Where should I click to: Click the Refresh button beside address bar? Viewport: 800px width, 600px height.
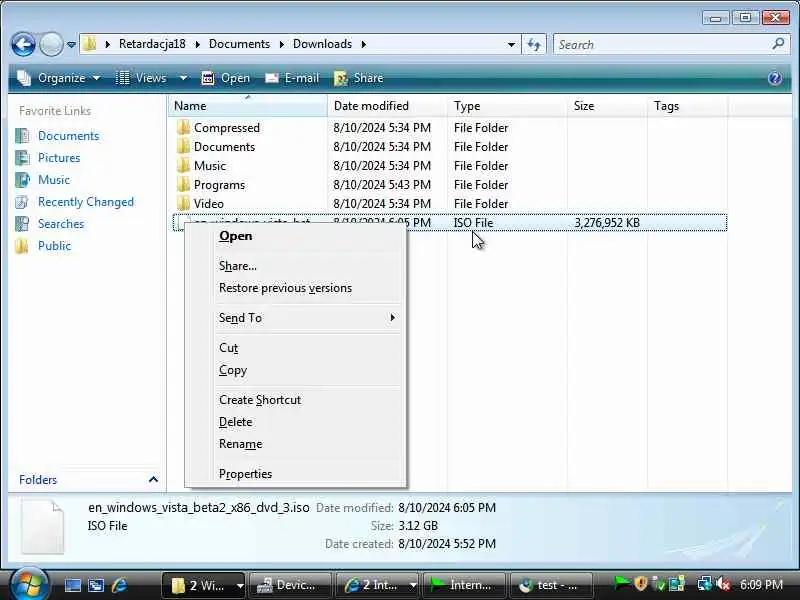tap(534, 44)
